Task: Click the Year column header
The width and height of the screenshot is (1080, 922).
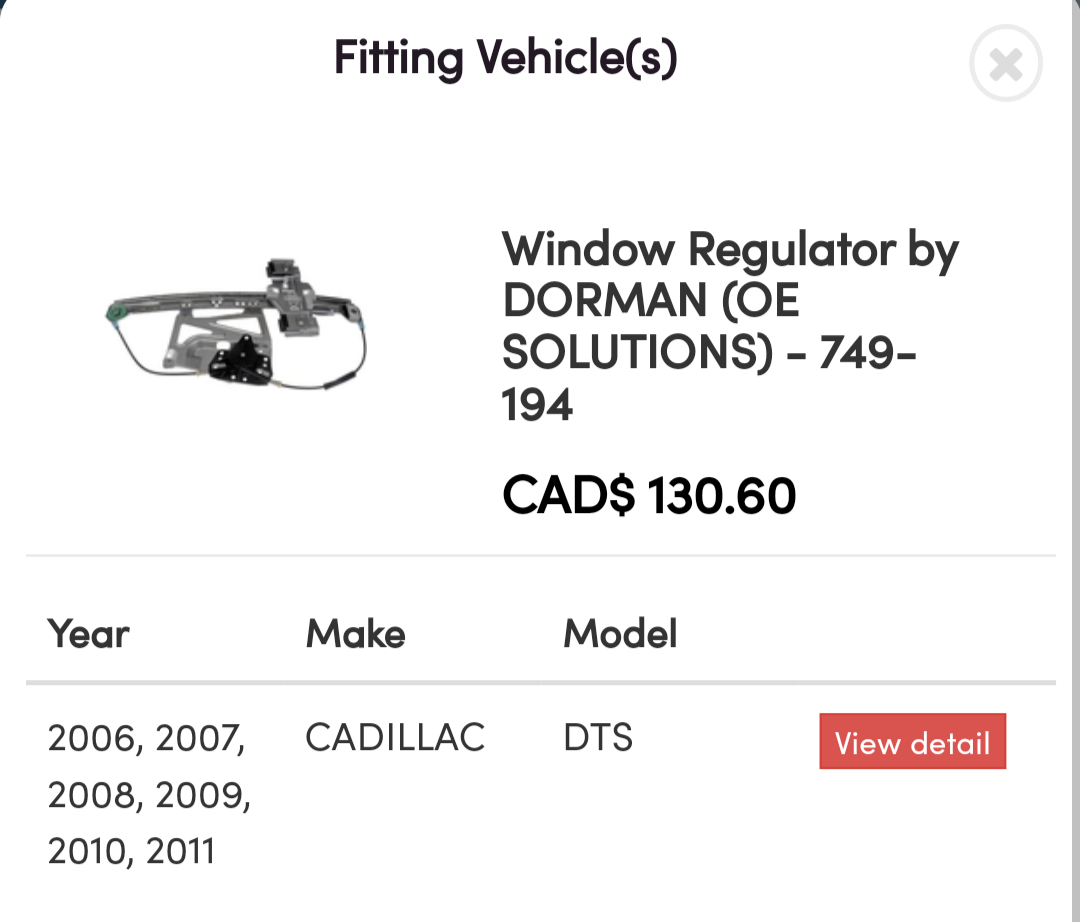Action: pos(88,633)
